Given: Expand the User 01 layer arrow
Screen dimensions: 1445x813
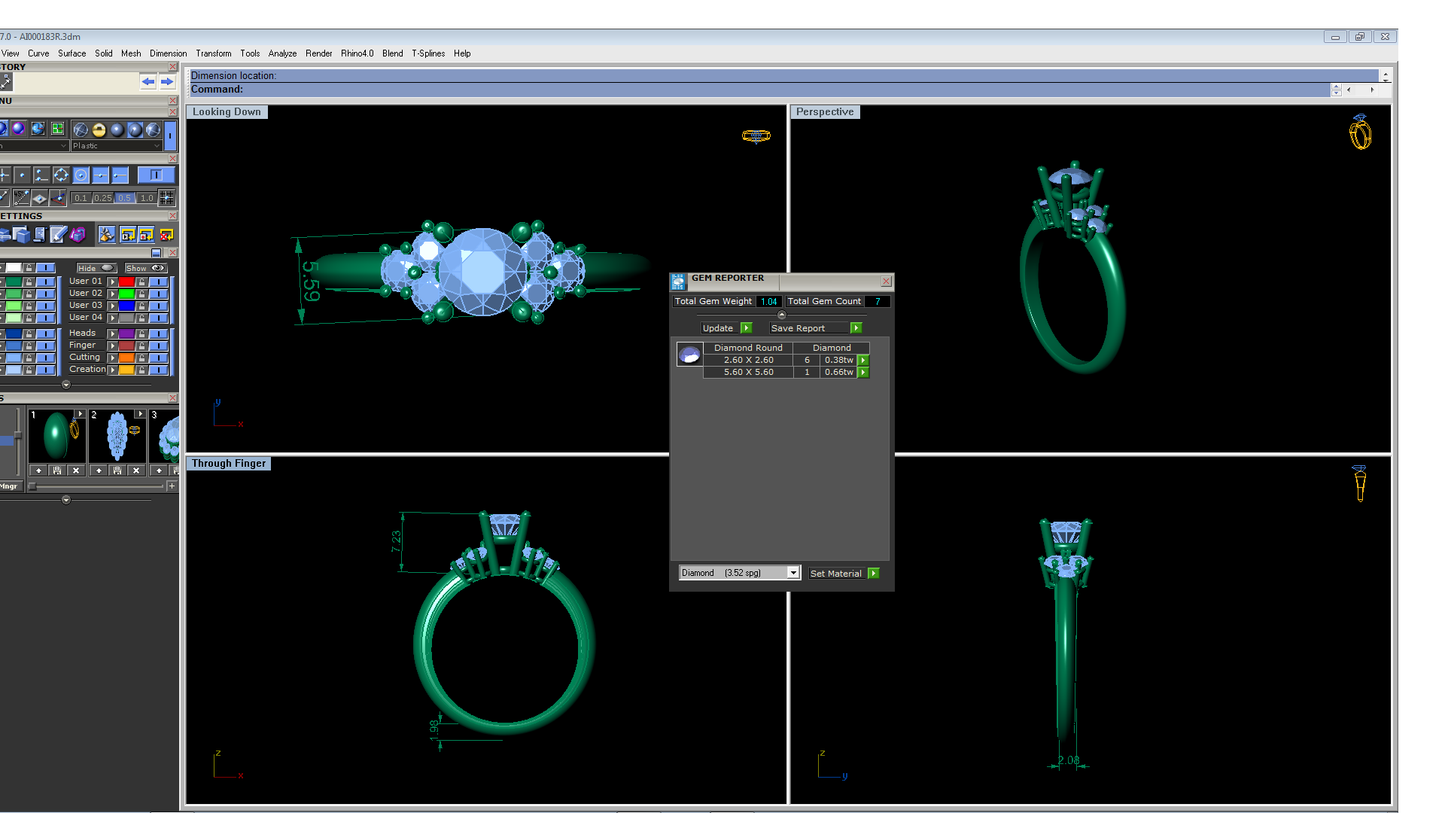Looking at the screenshot, I should [112, 281].
